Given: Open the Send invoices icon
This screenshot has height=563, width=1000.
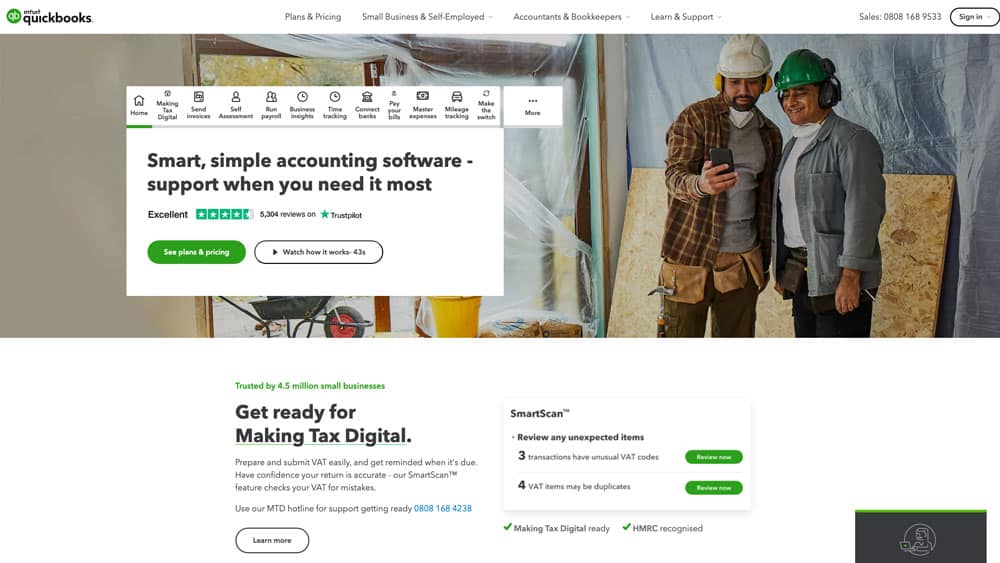Looking at the screenshot, I should pos(198,97).
